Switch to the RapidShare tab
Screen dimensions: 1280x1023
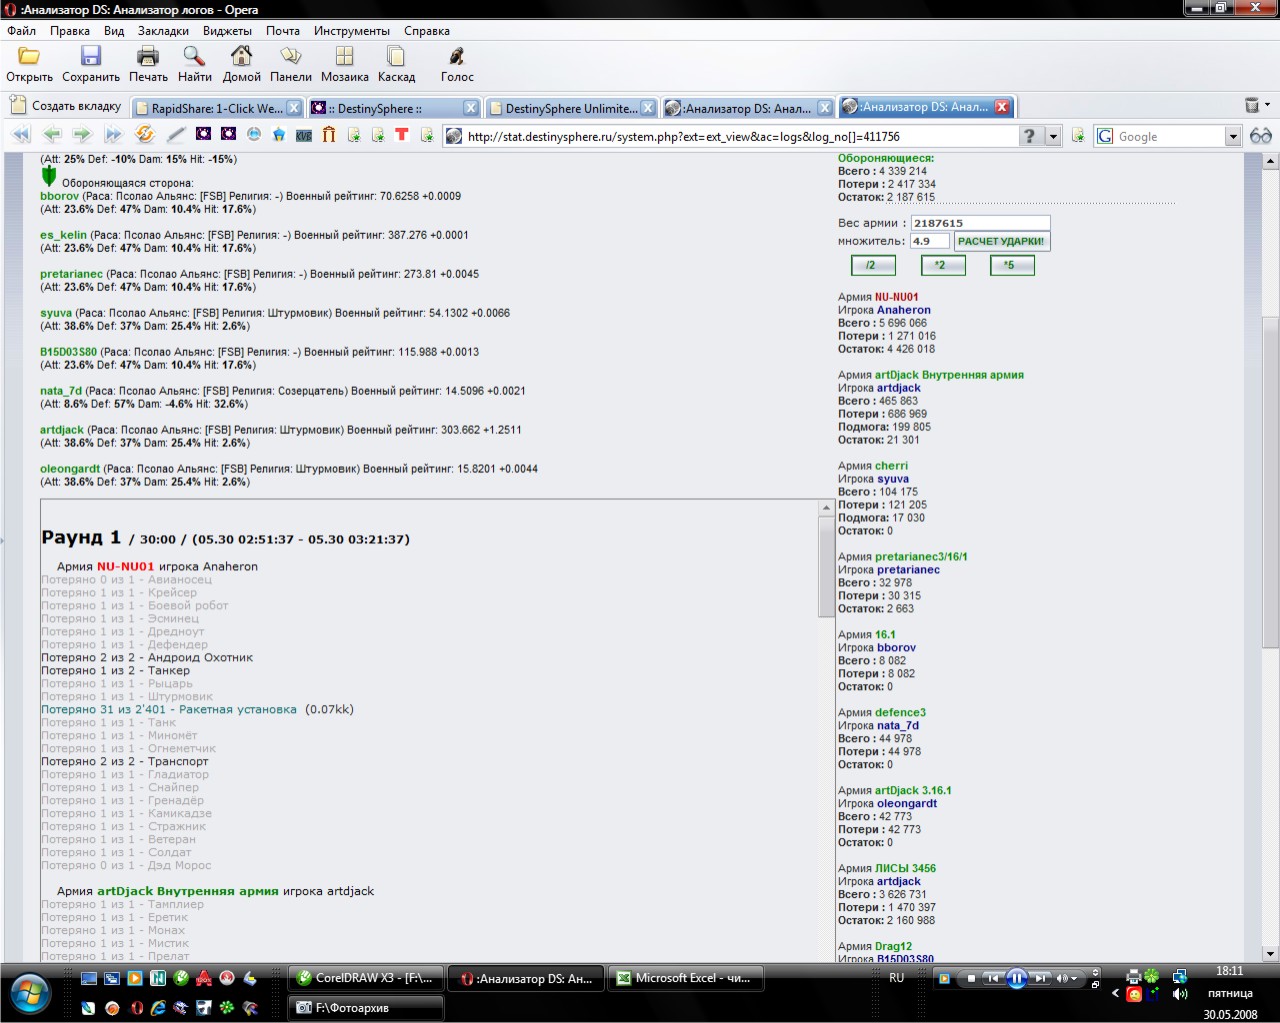tap(216, 108)
